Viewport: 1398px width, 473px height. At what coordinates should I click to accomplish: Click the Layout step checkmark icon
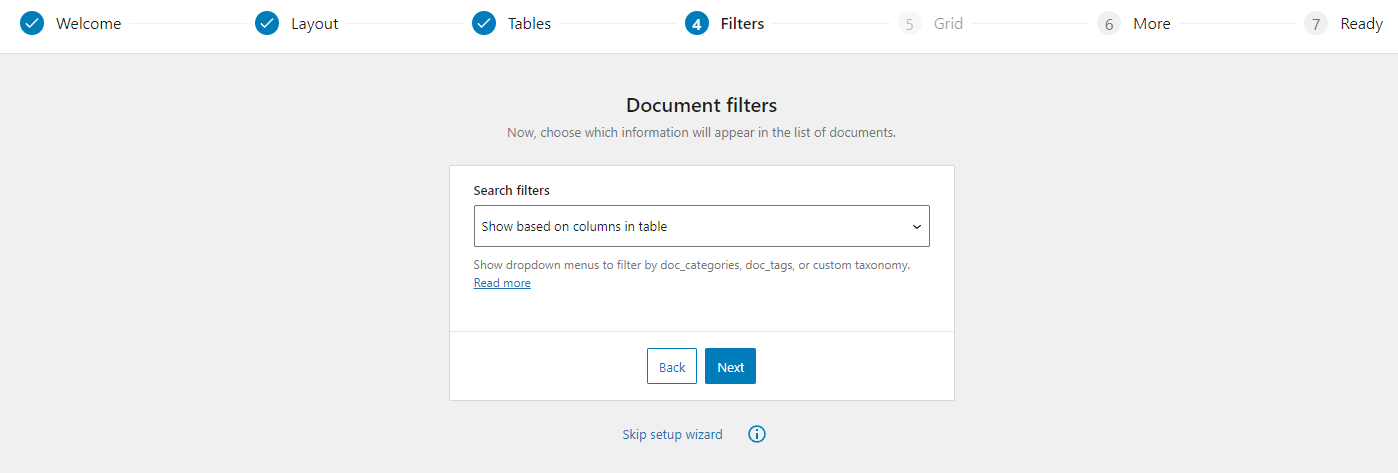[267, 23]
